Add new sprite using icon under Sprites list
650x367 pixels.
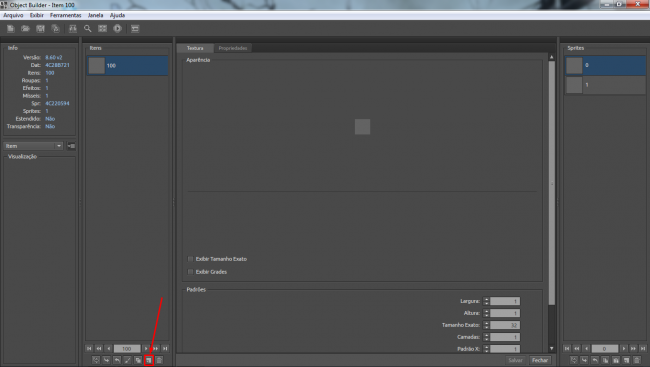click(x=626, y=360)
